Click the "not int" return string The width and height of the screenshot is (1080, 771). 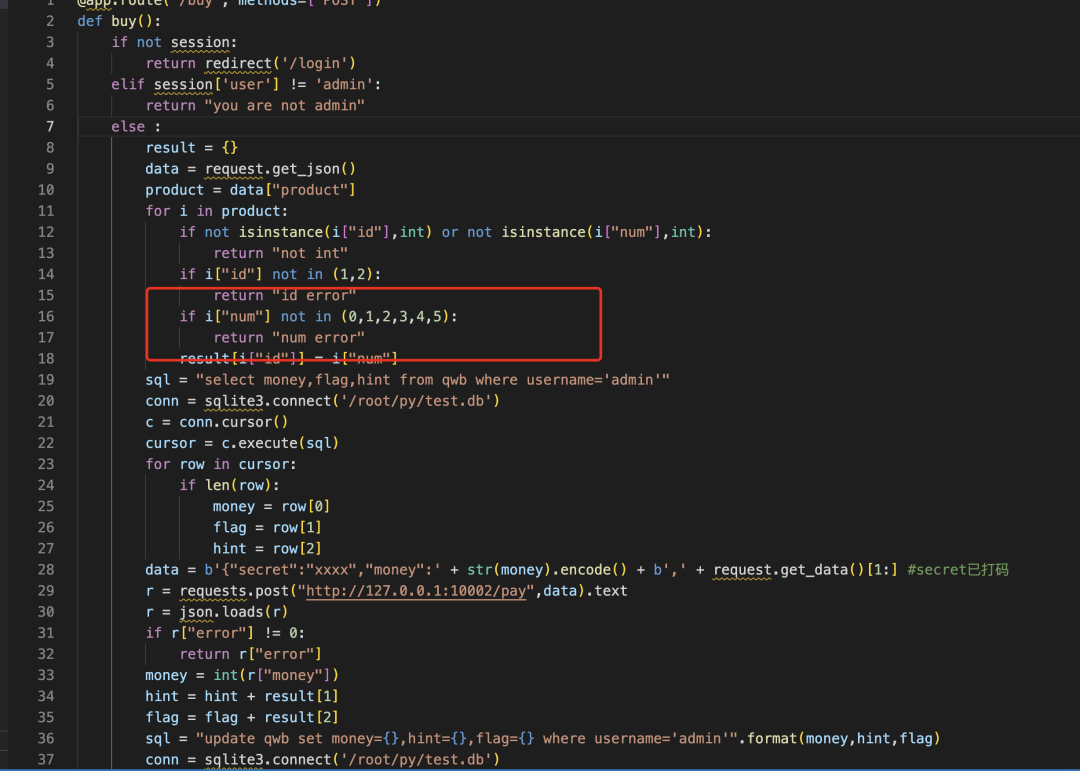tap(310, 254)
